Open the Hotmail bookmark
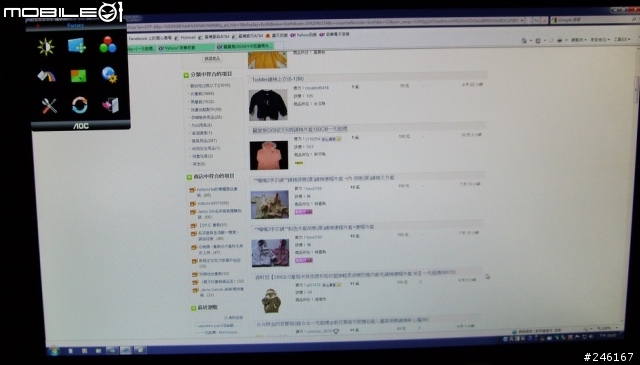Screen dimensions: 640x365 pyautogui.click(x=185, y=37)
